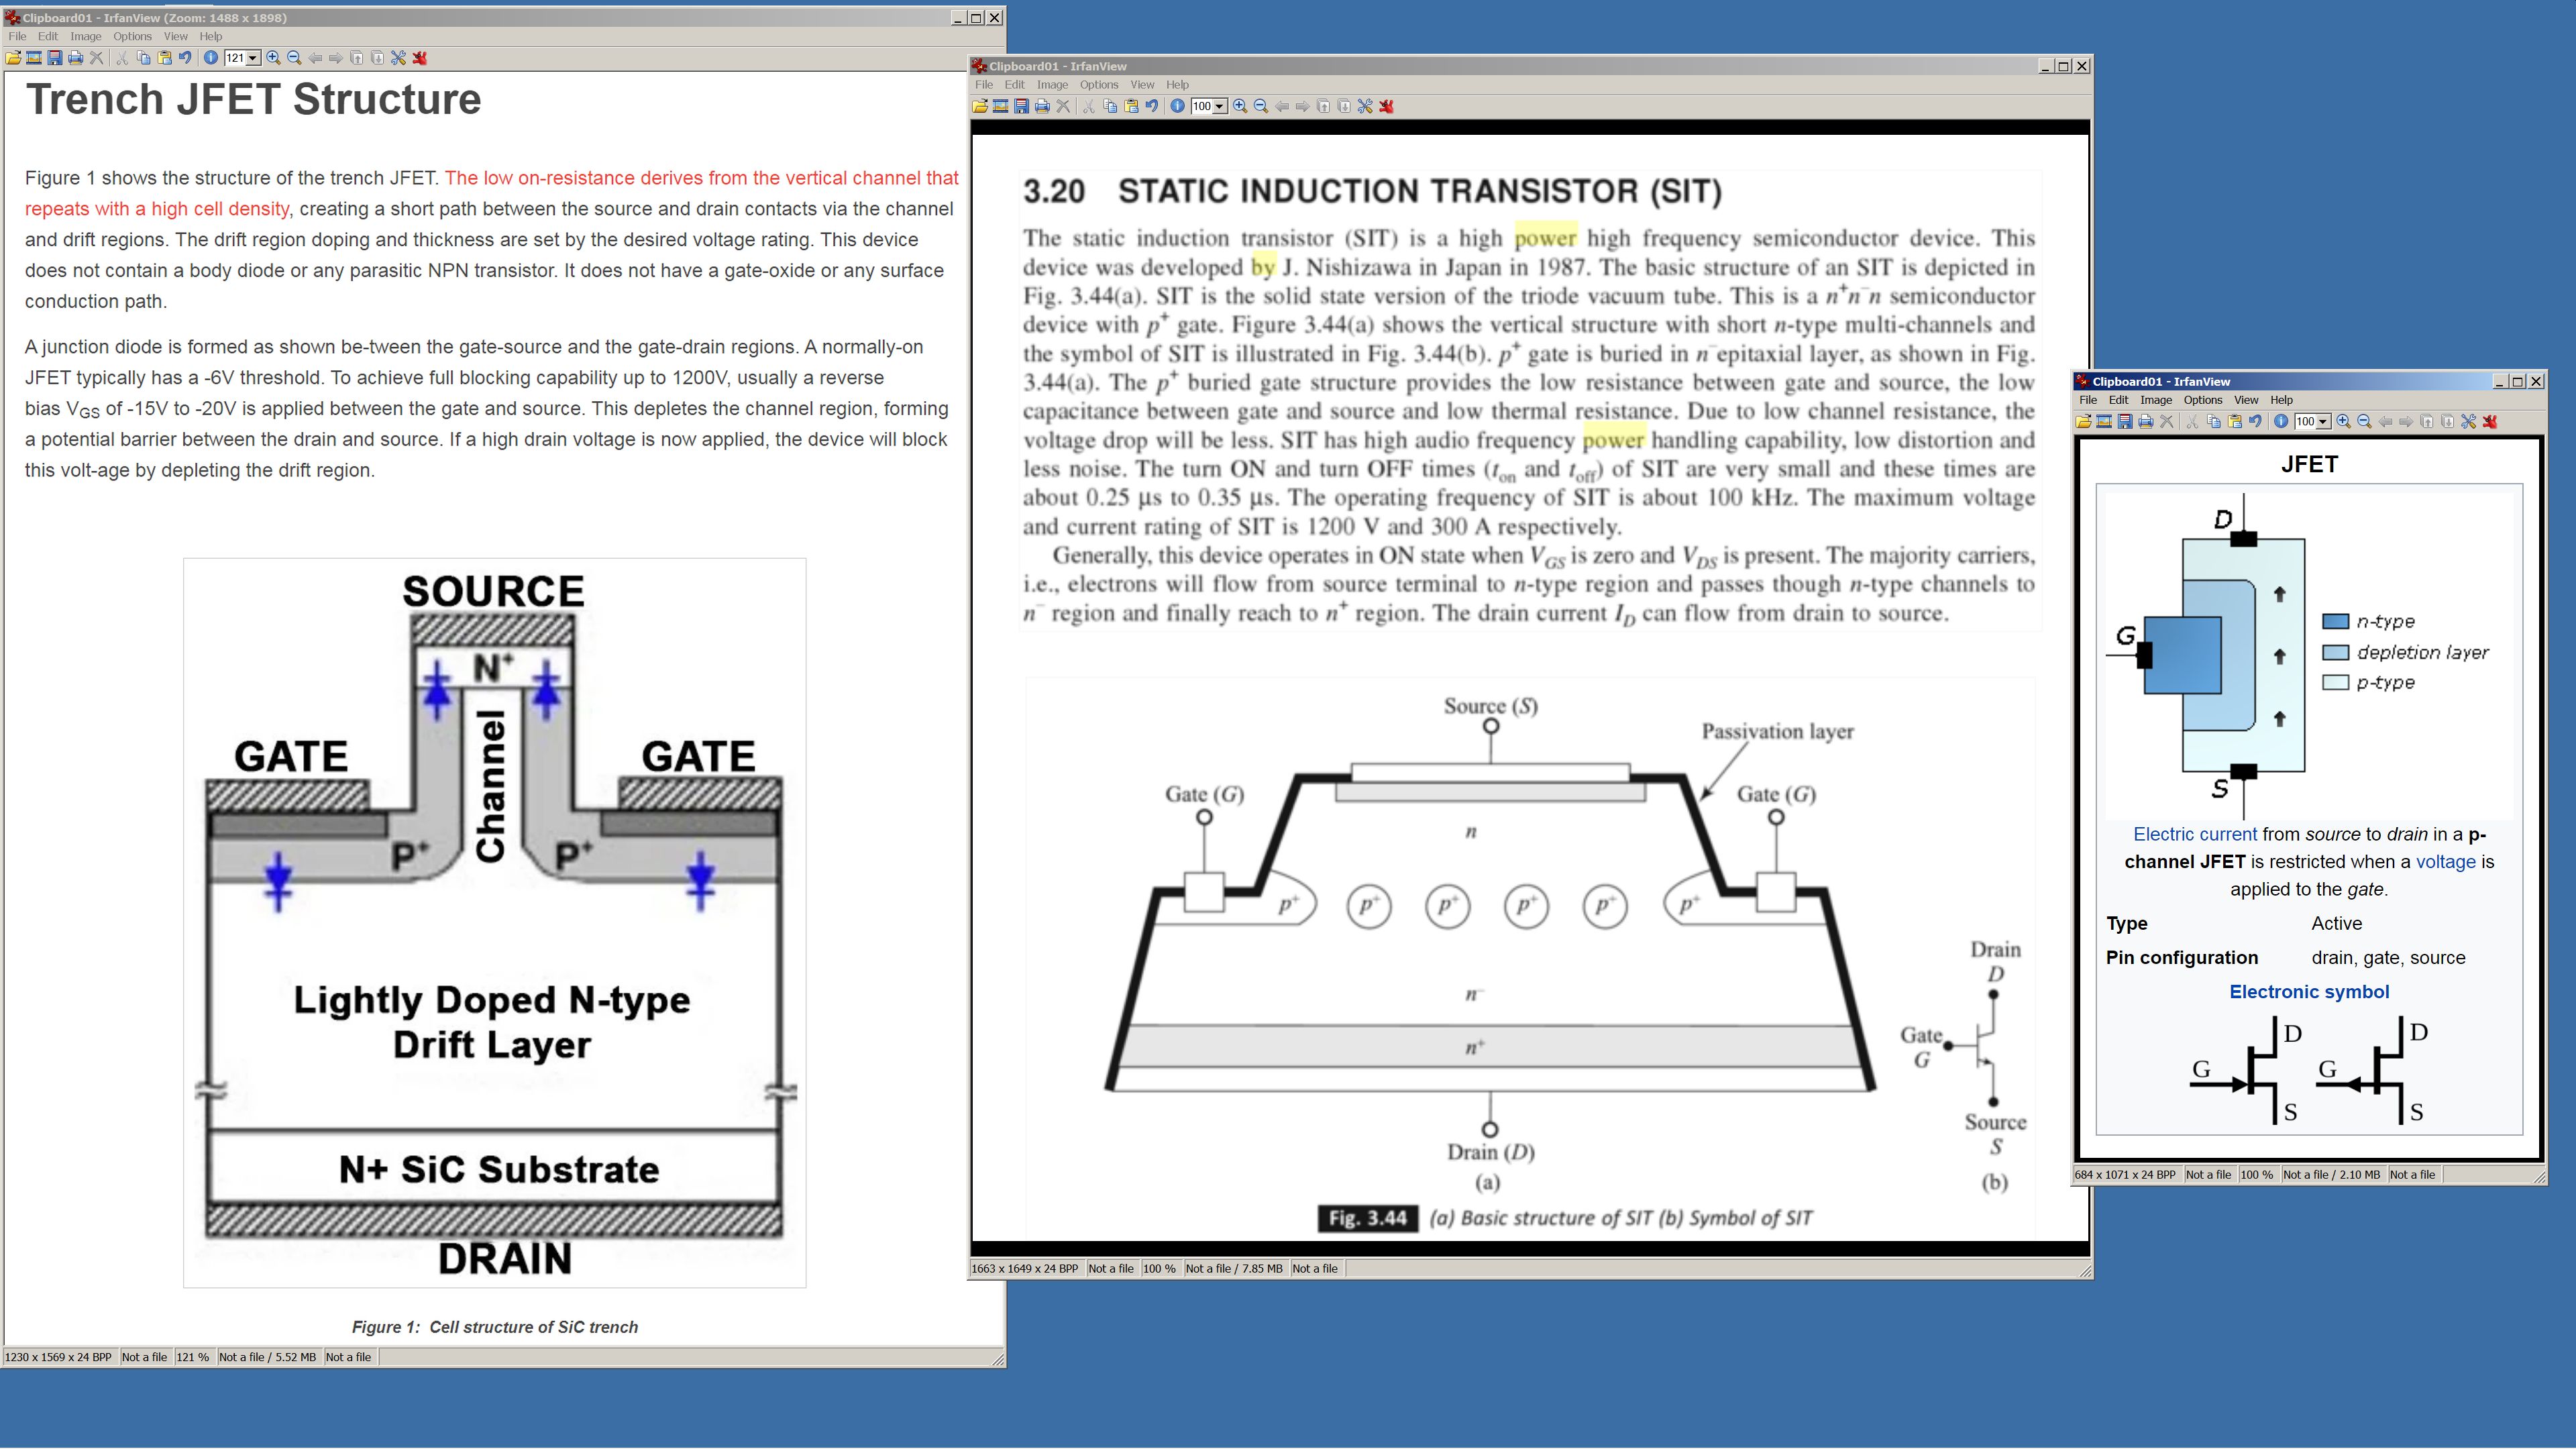The image size is (2576, 1449).
Task: Click Undo icon in JFET window
Action: pos(2255,421)
